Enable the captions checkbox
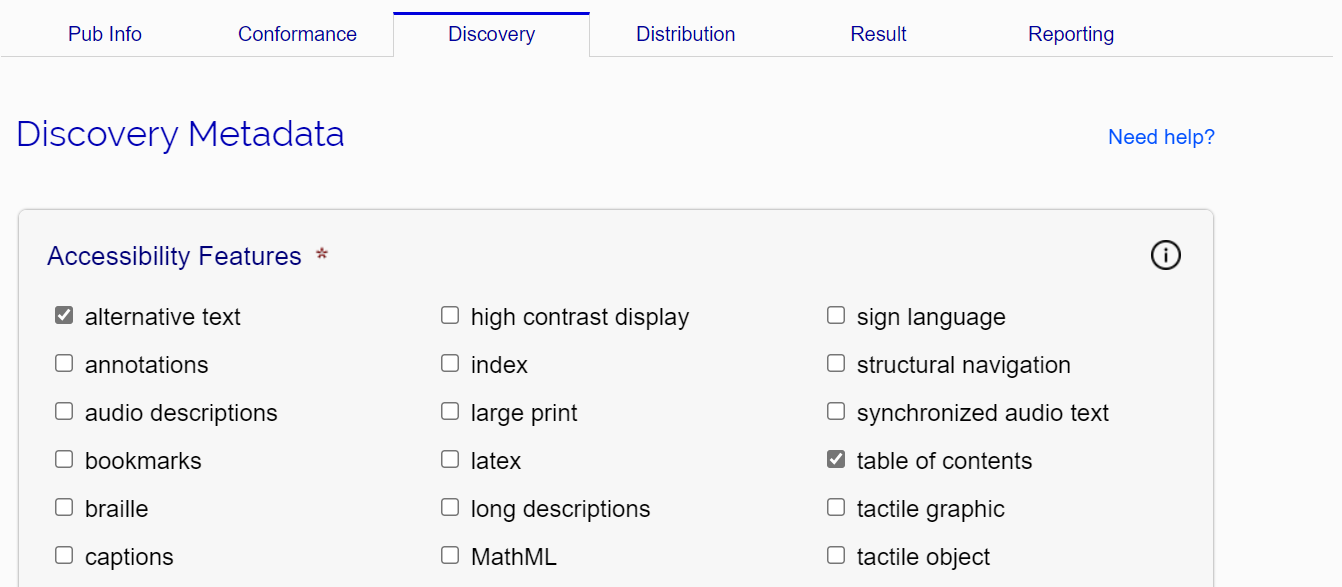The image size is (1342, 587). point(64,556)
